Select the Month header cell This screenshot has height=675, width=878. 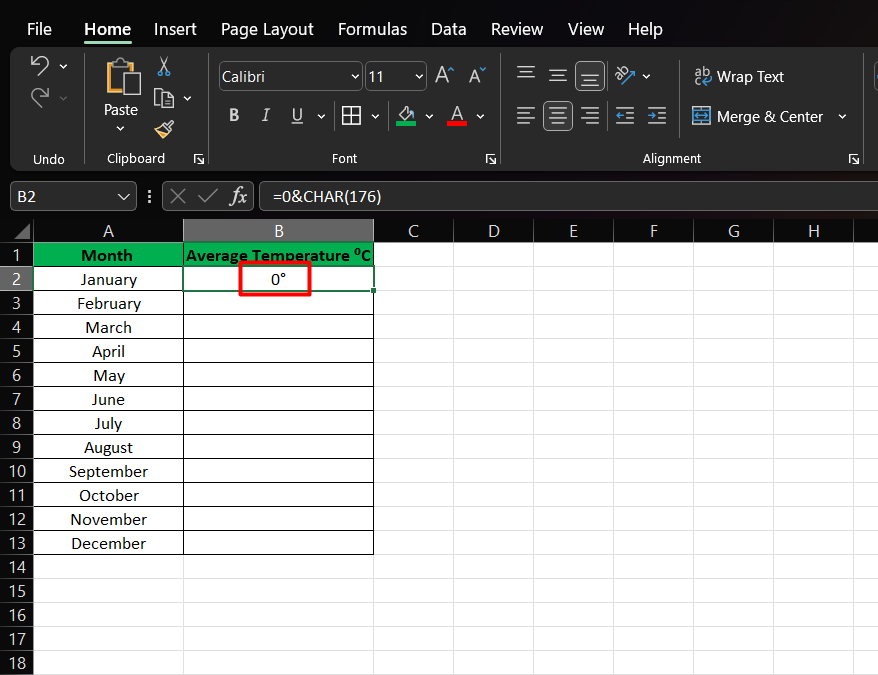tap(109, 255)
